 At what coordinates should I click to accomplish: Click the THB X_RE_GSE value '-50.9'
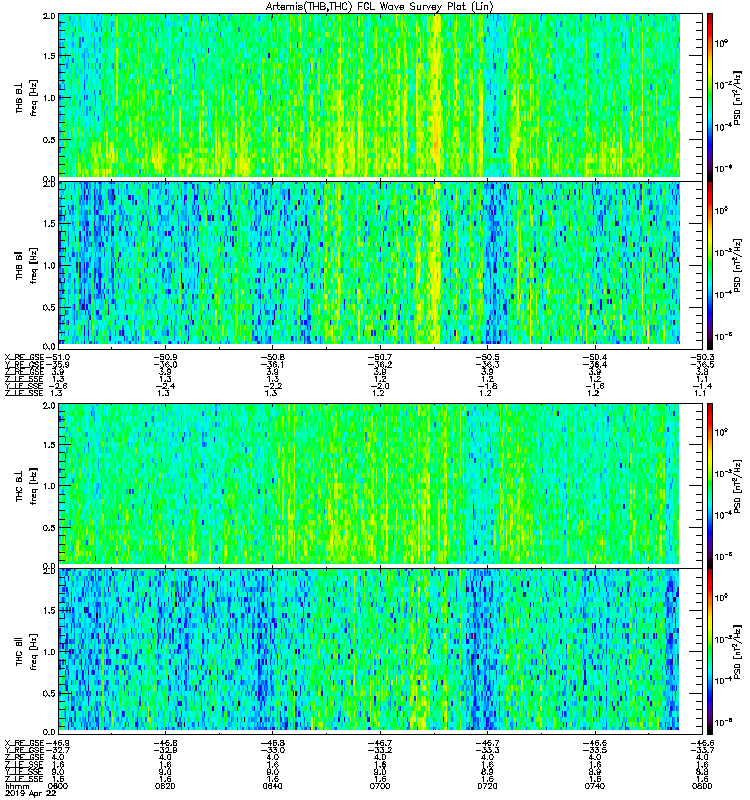click(x=165, y=357)
